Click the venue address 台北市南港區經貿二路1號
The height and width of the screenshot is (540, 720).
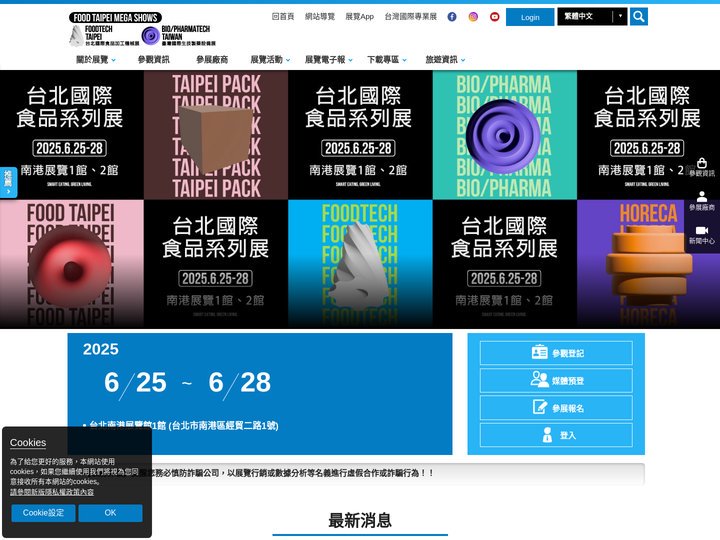coord(224,426)
